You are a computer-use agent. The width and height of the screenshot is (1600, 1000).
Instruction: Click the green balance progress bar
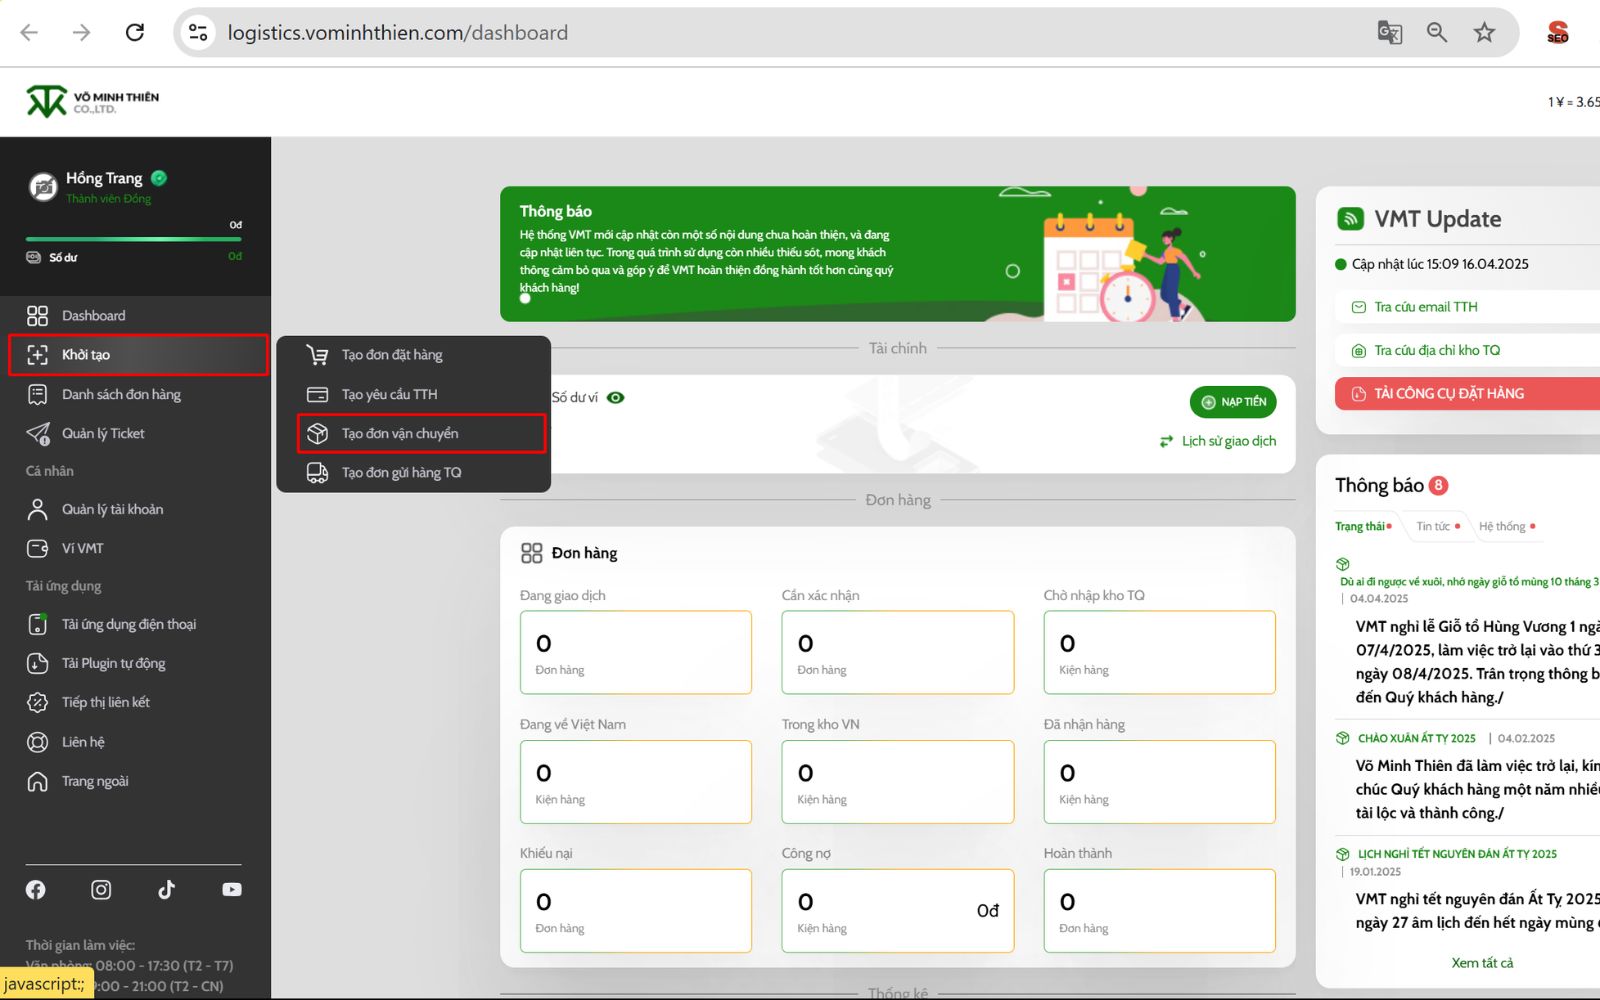point(133,239)
